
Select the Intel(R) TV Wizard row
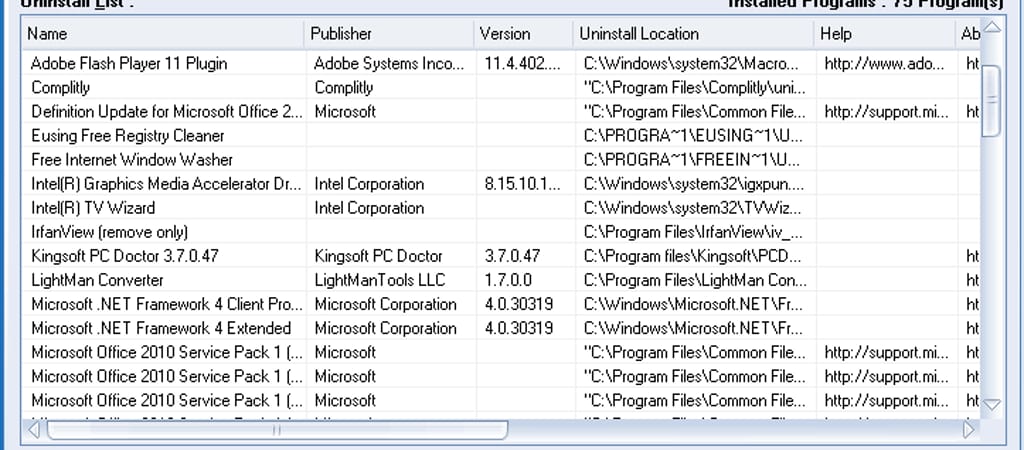coord(93,208)
